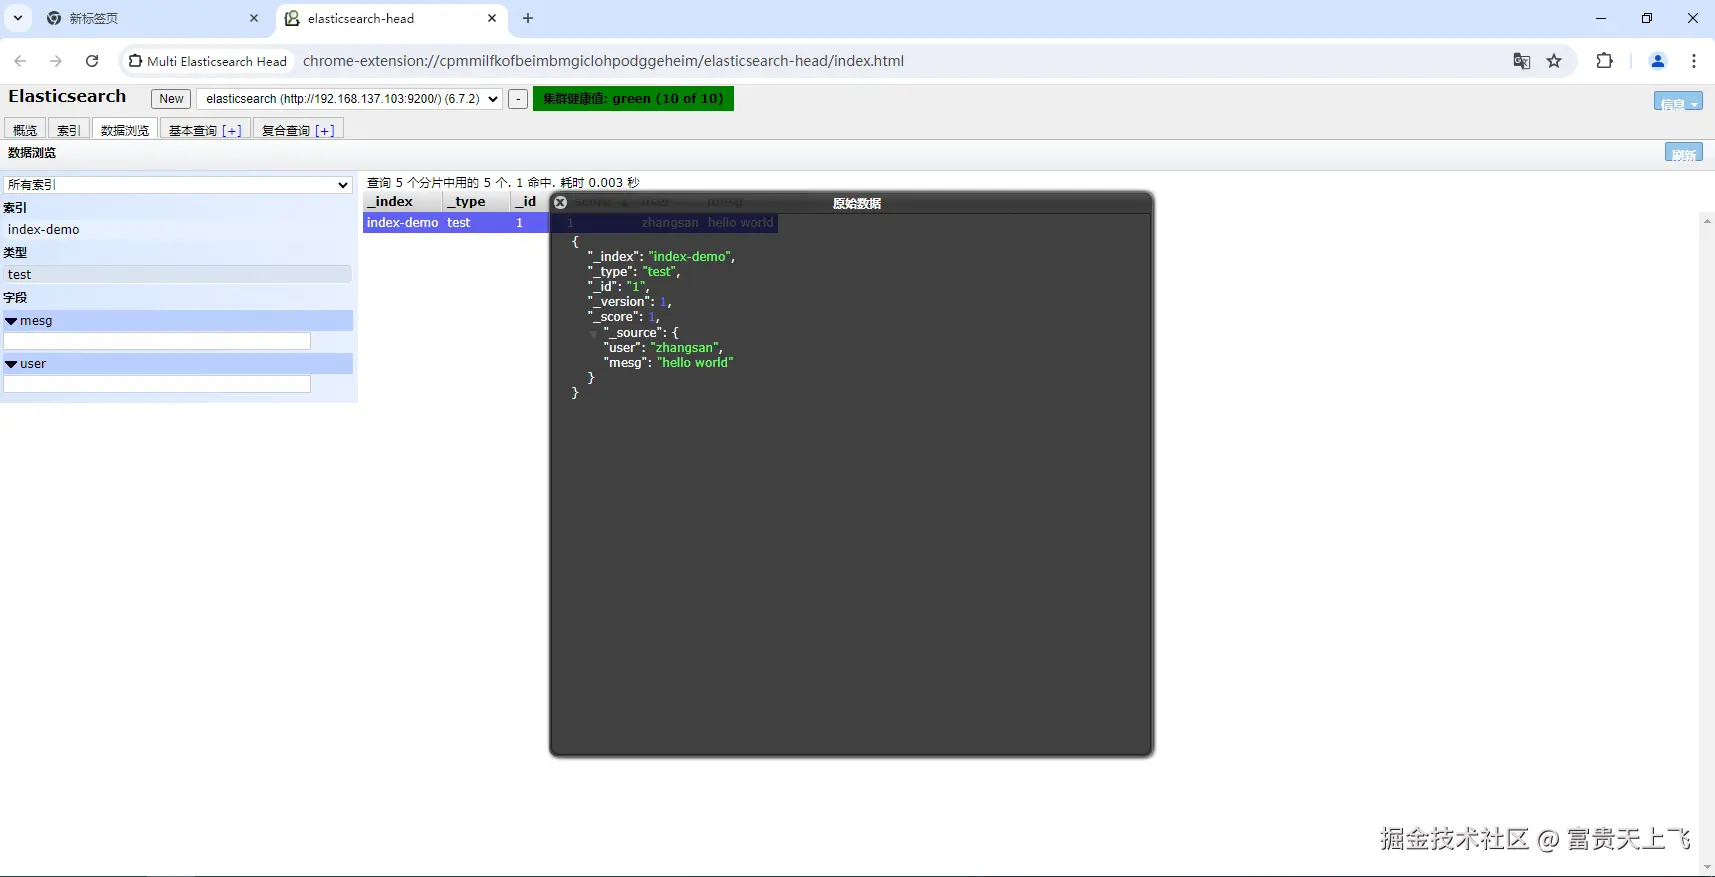Add a new 复合查询 tab with [+]

(325, 130)
